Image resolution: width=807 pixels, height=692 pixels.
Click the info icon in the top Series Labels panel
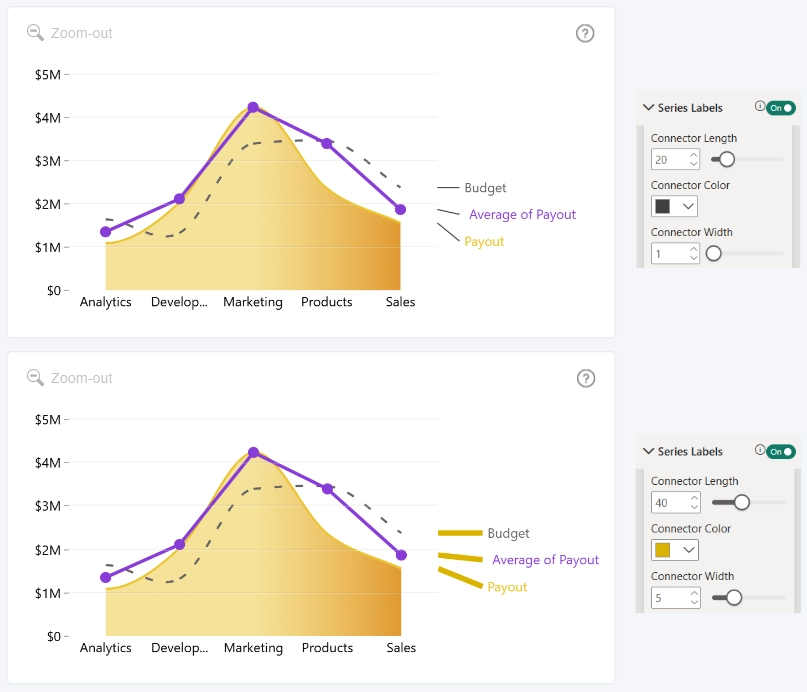(x=760, y=106)
